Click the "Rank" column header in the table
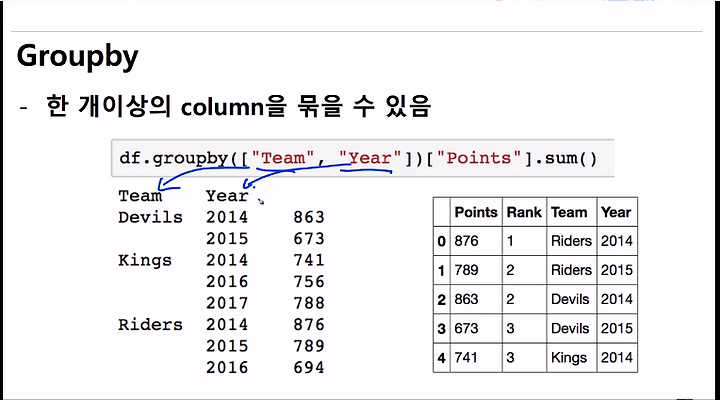This screenshot has width=720, height=400. (524, 212)
